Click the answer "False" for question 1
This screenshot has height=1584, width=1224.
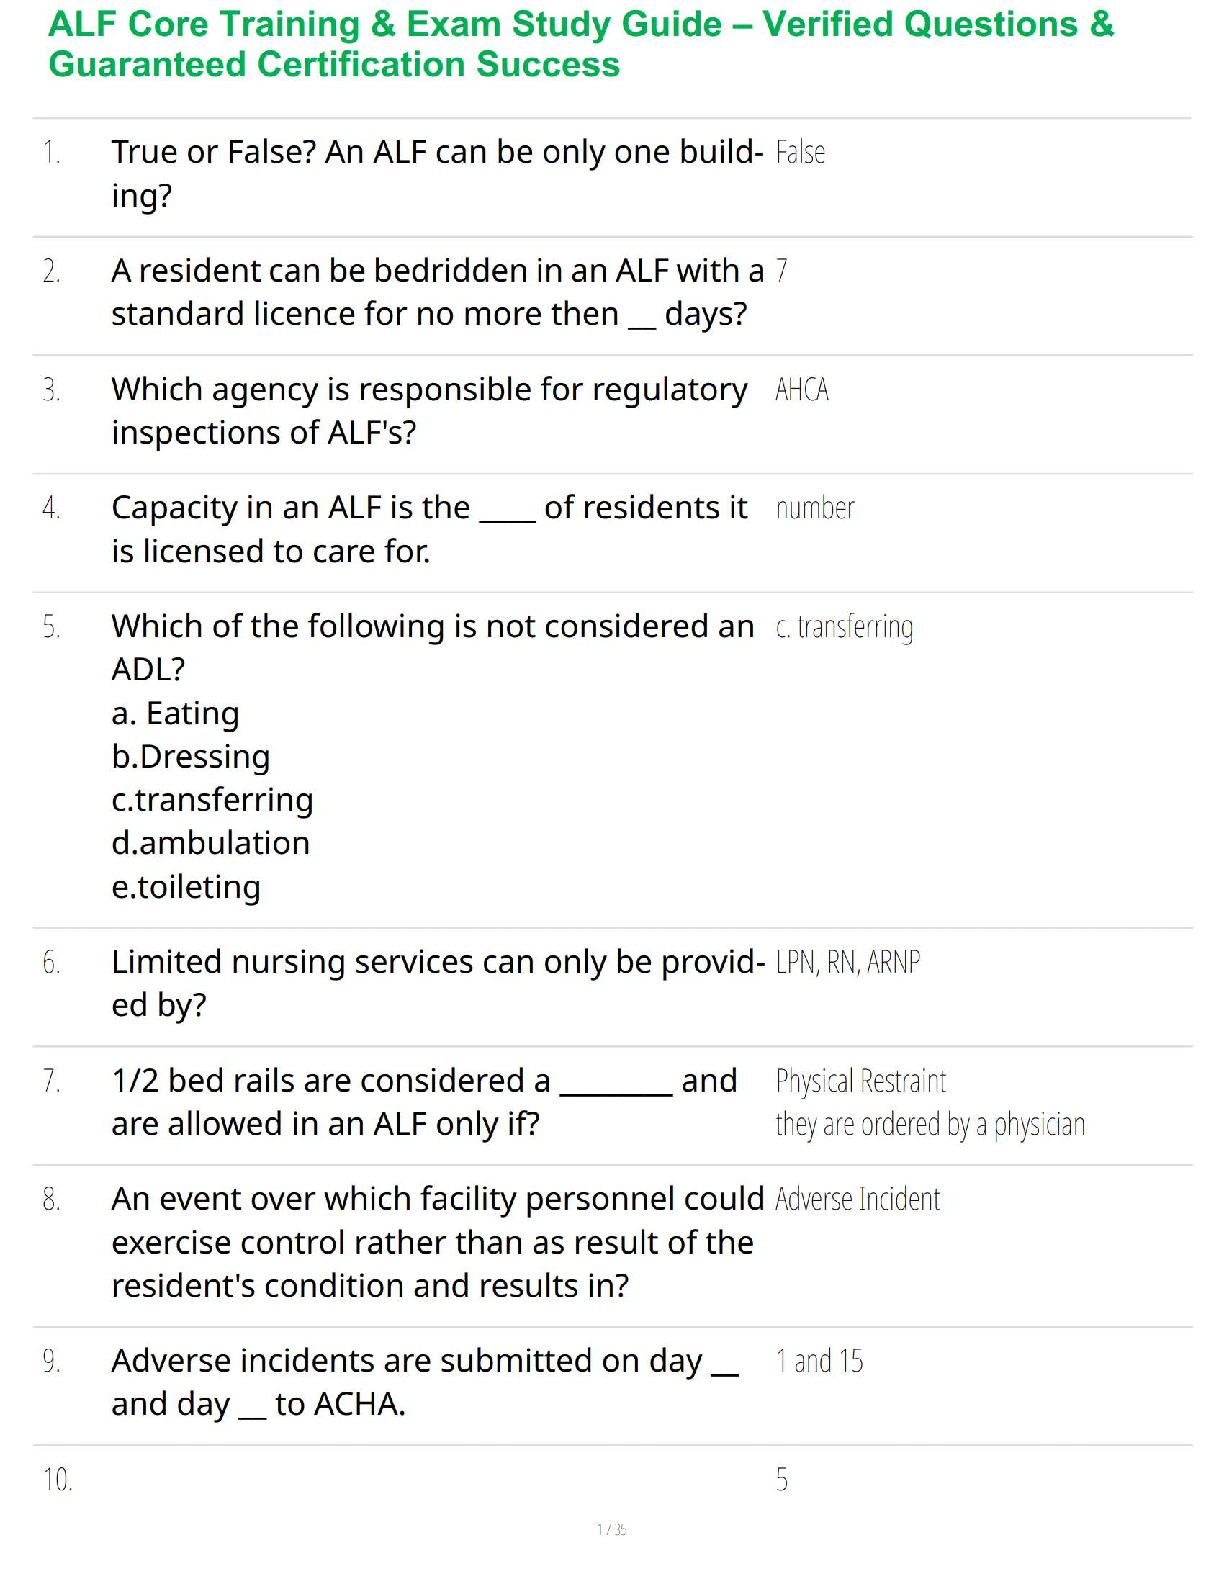point(800,153)
